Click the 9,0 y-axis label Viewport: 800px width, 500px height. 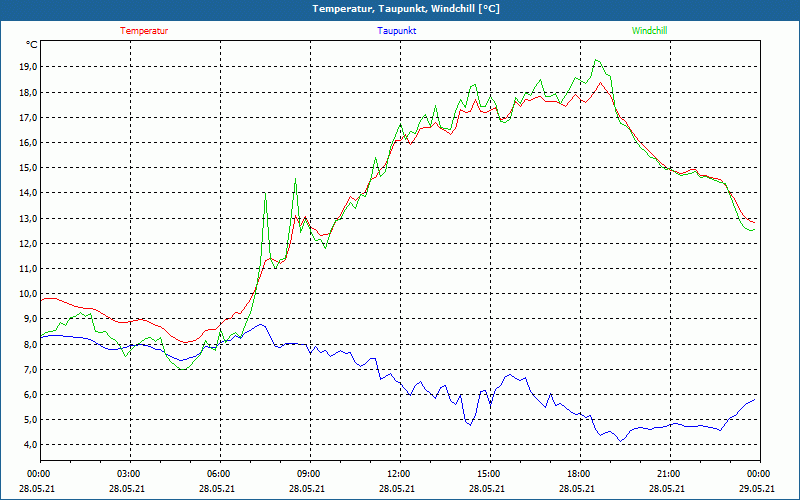coord(30,318)
